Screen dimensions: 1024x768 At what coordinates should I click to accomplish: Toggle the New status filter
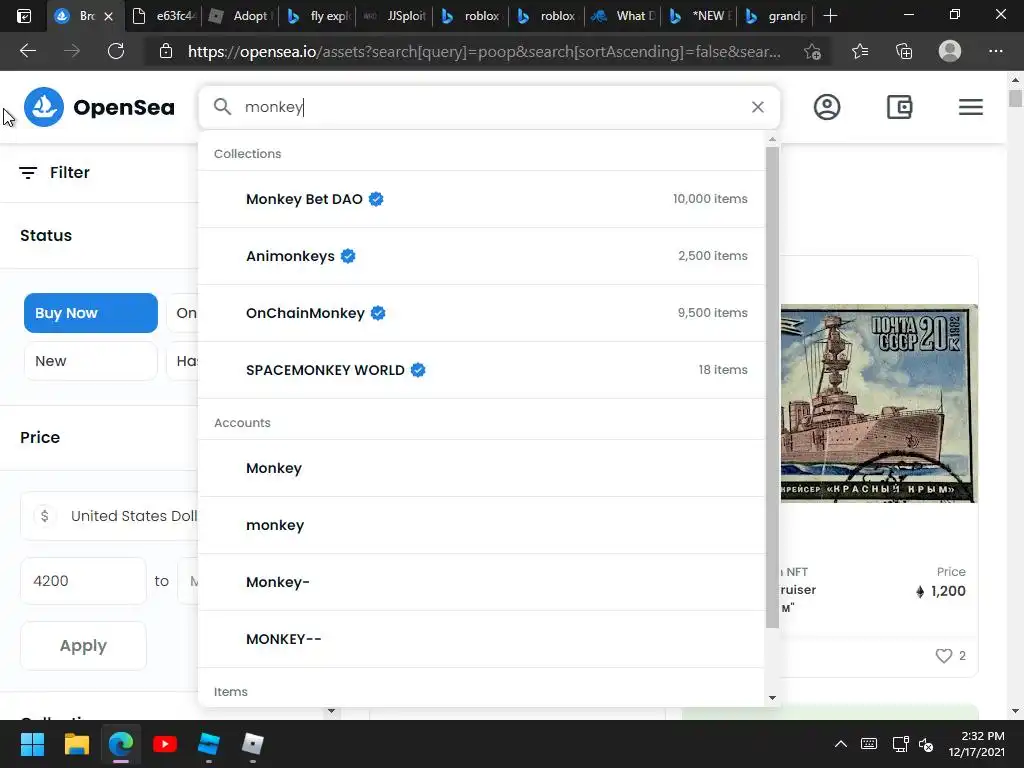point(91,361)
